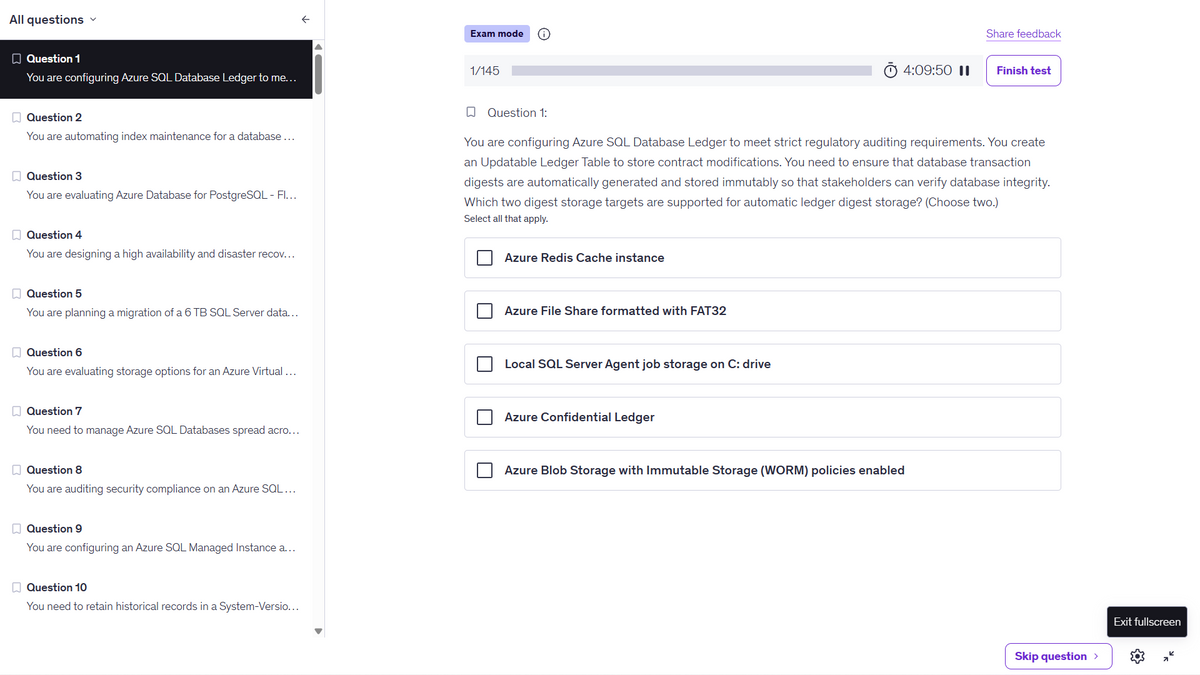Screen dimensions: 1200x675
Task: Click the stopwatch timer icon
Action: 890,71
